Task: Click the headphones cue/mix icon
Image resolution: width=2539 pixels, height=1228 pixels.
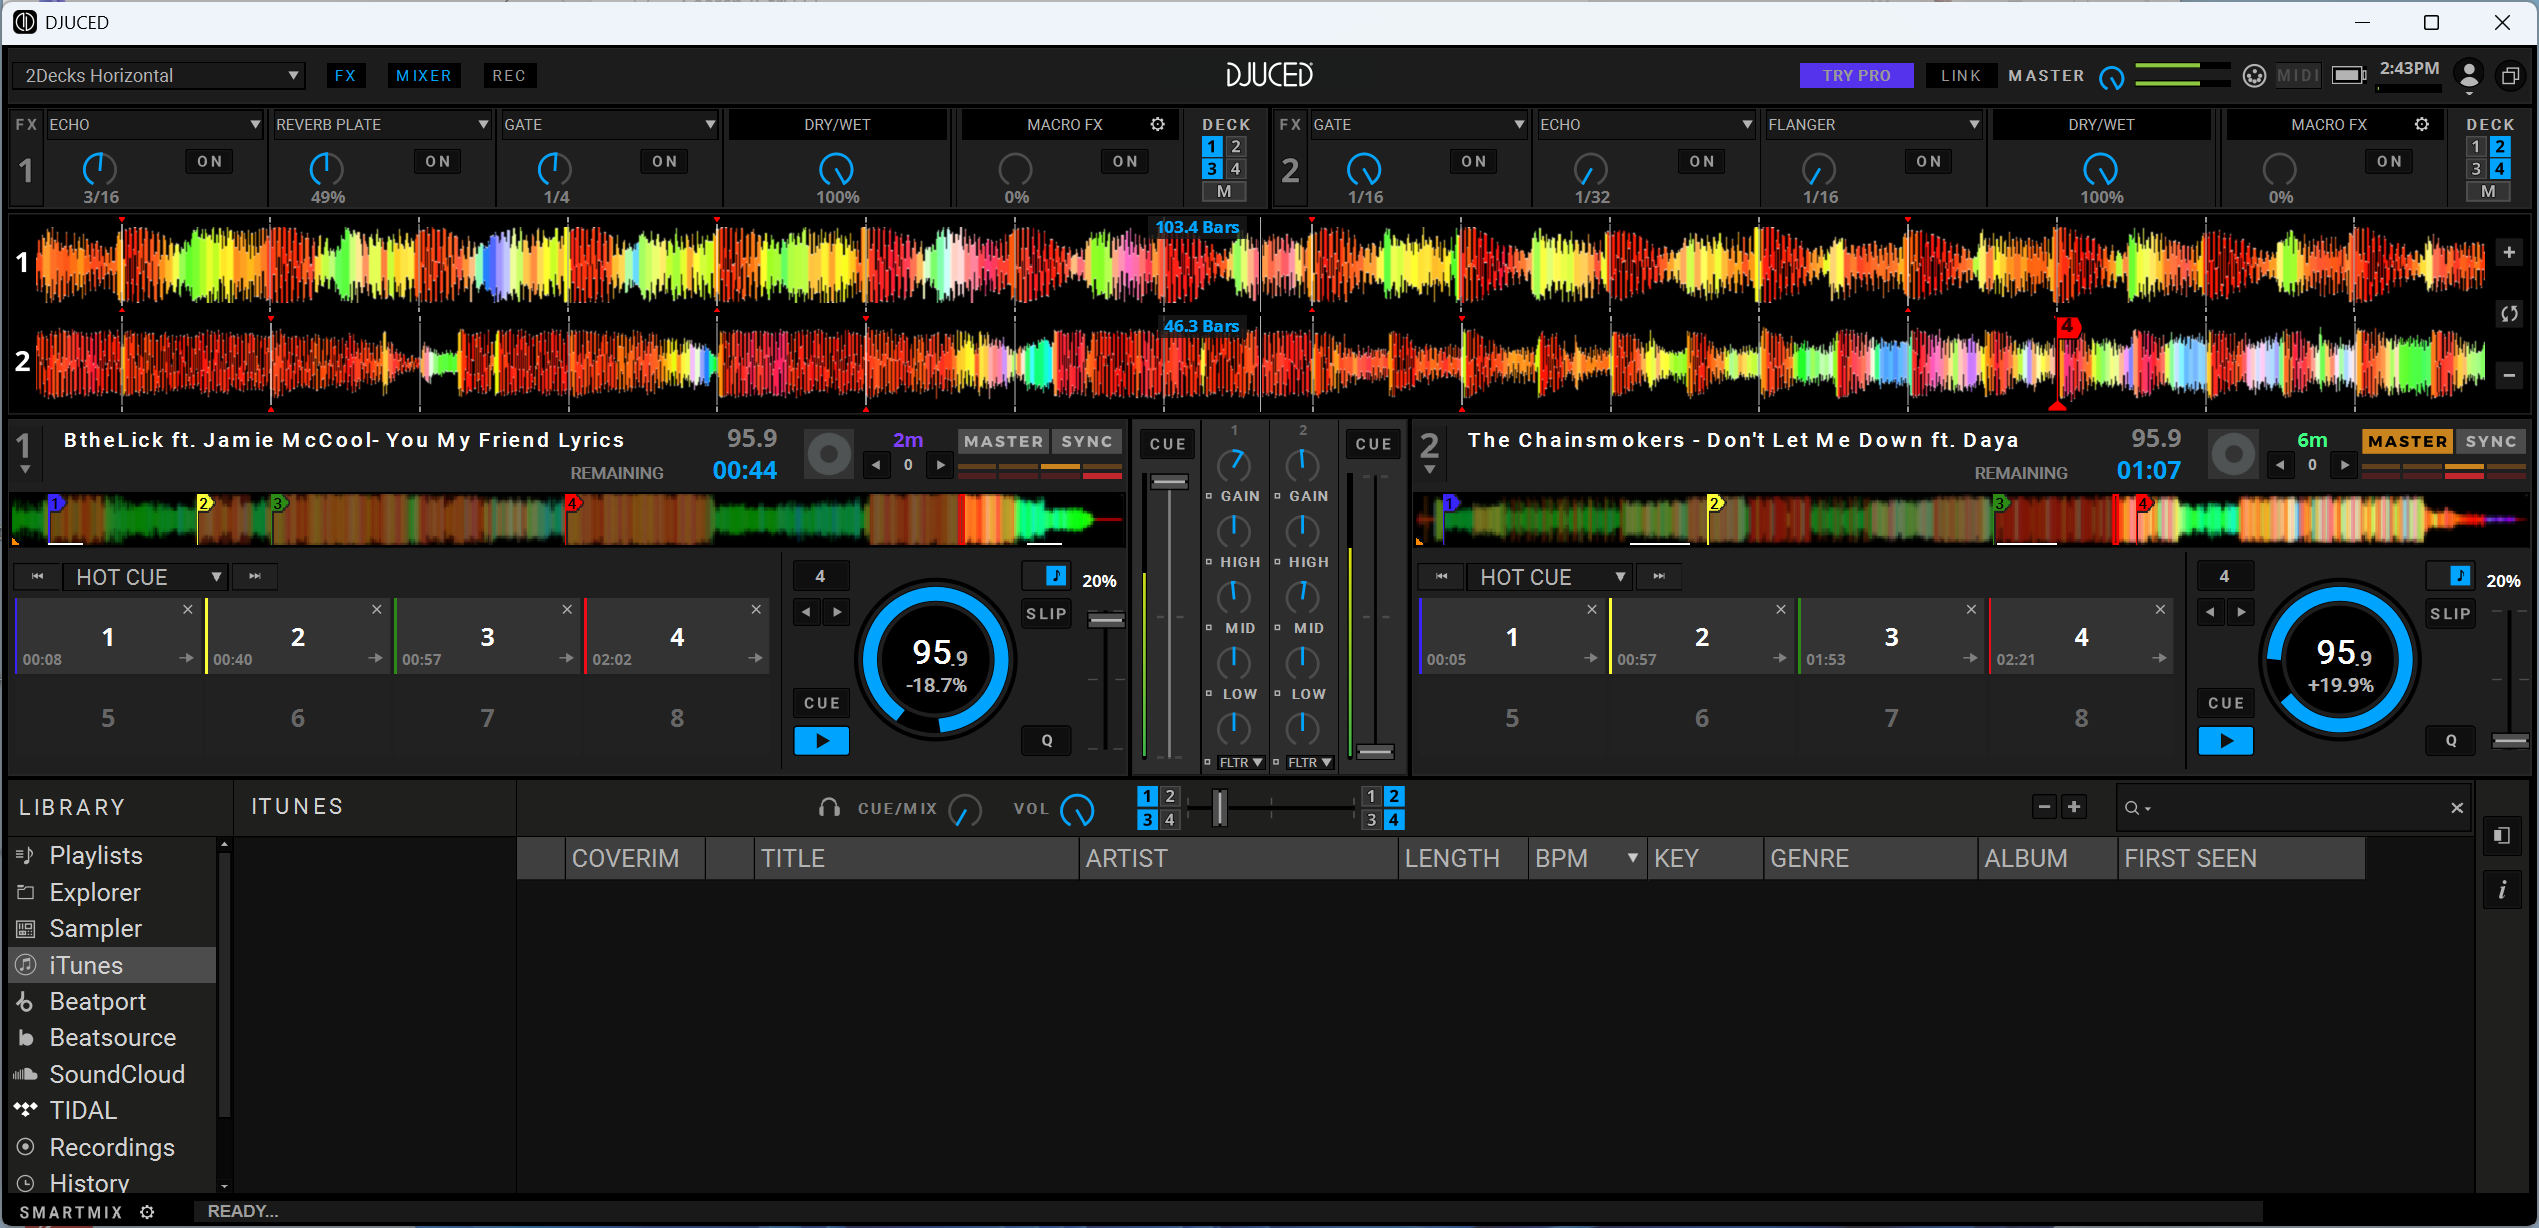Action: click(x=829, y=808)
